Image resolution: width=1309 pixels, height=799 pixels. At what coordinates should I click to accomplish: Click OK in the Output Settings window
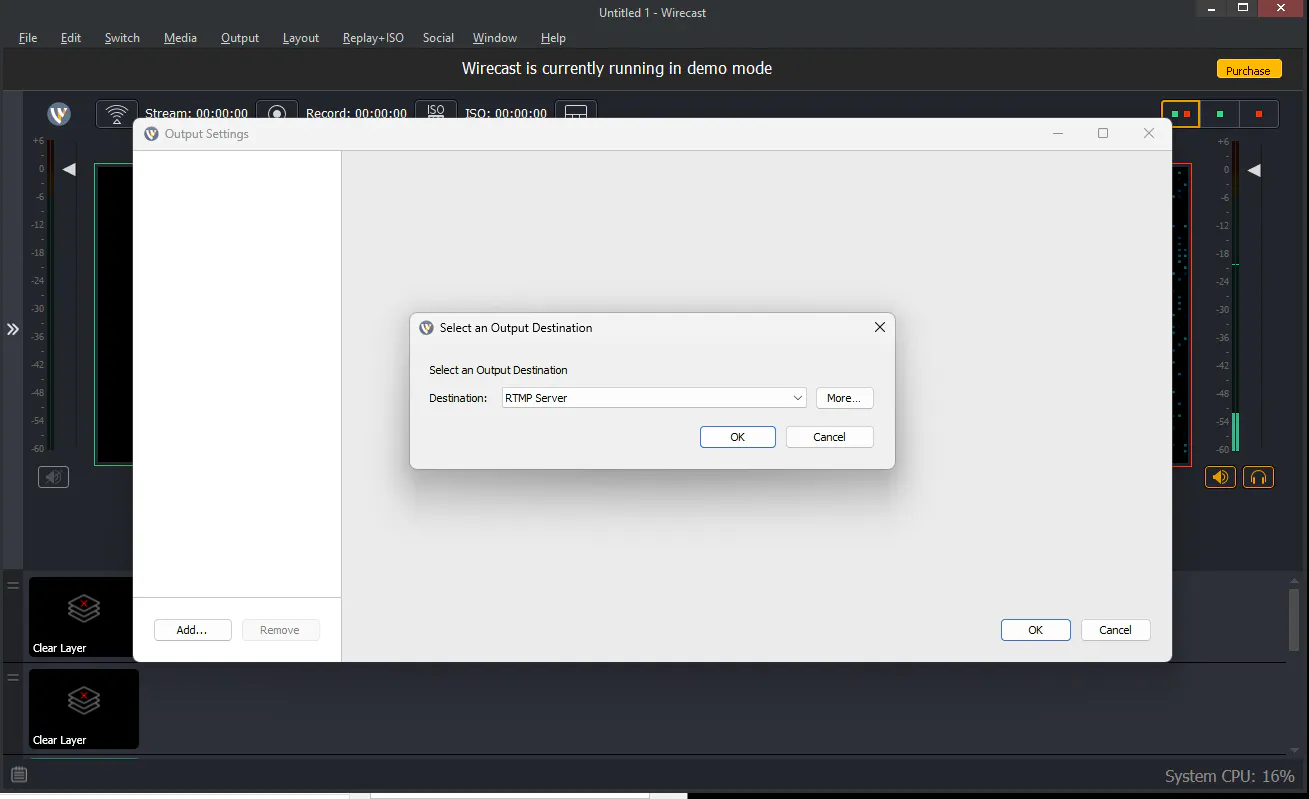click(1036, 630)
